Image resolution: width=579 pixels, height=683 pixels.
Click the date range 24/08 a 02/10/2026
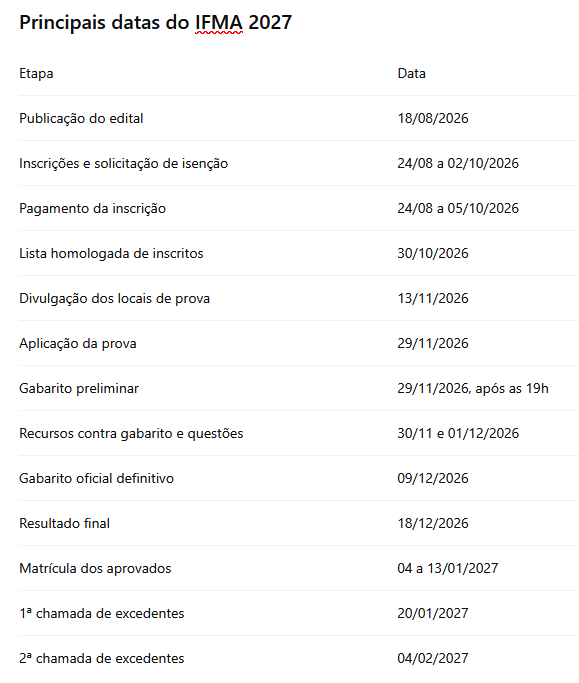point(458,163)
